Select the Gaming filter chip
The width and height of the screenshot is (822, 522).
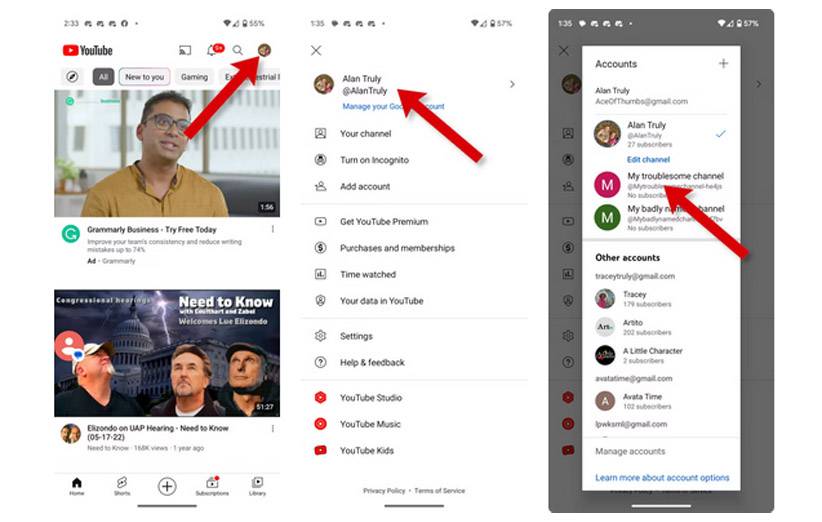194,77
